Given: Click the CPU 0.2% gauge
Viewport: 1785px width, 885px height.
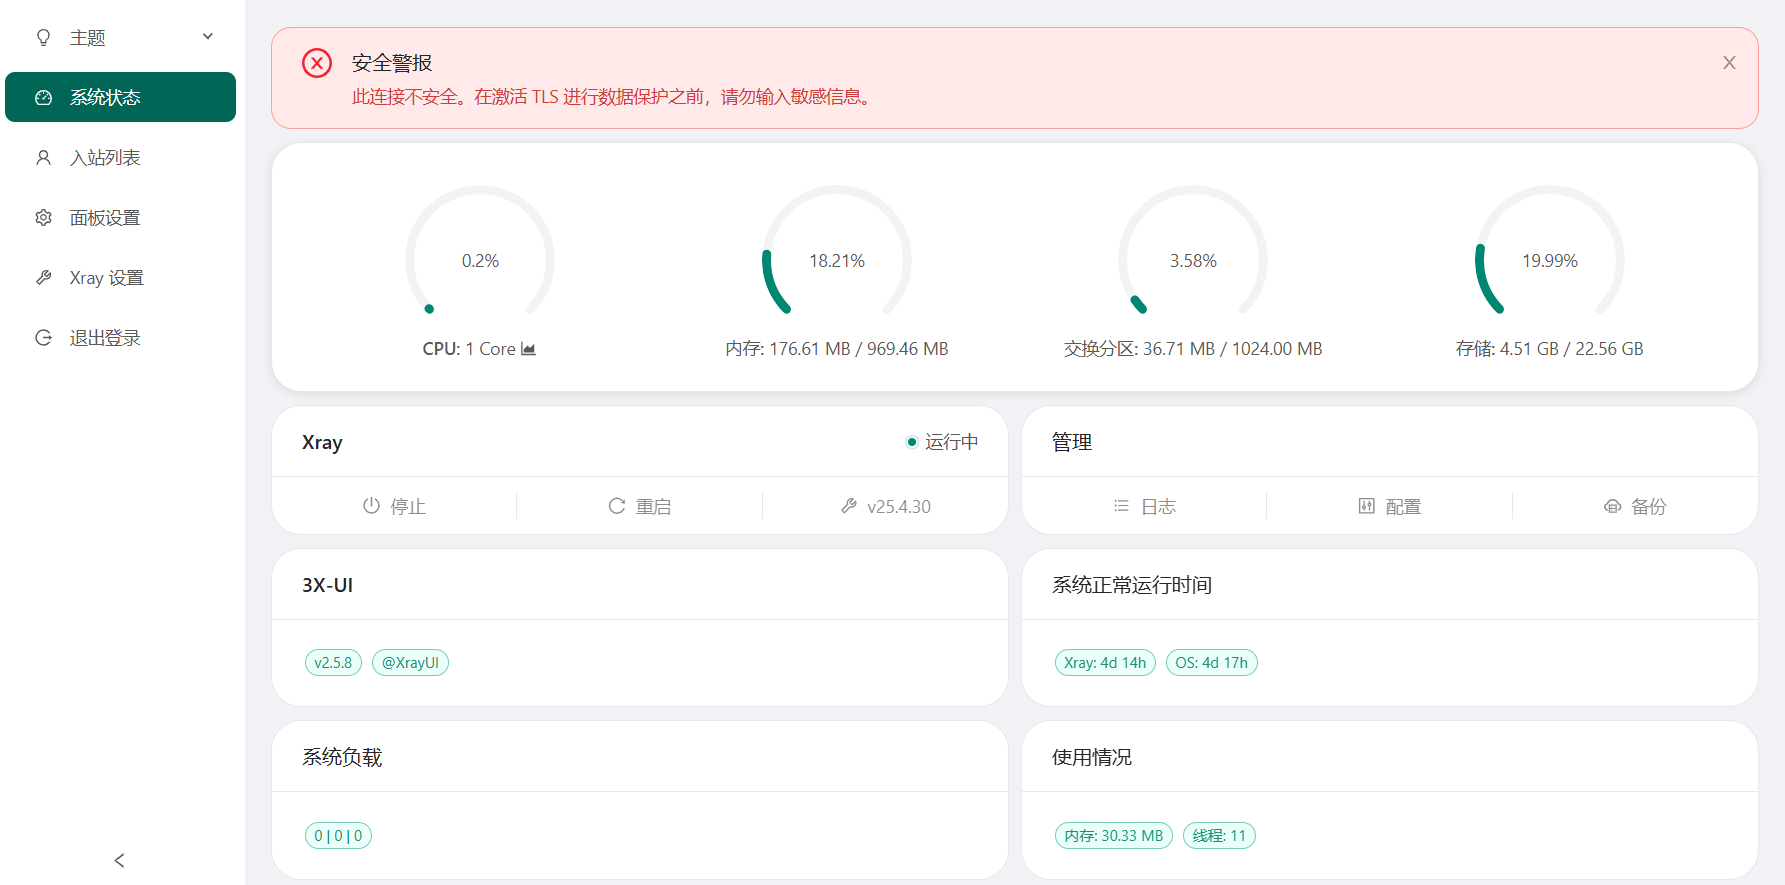Looking at the screenshot, I should (480, 260).
